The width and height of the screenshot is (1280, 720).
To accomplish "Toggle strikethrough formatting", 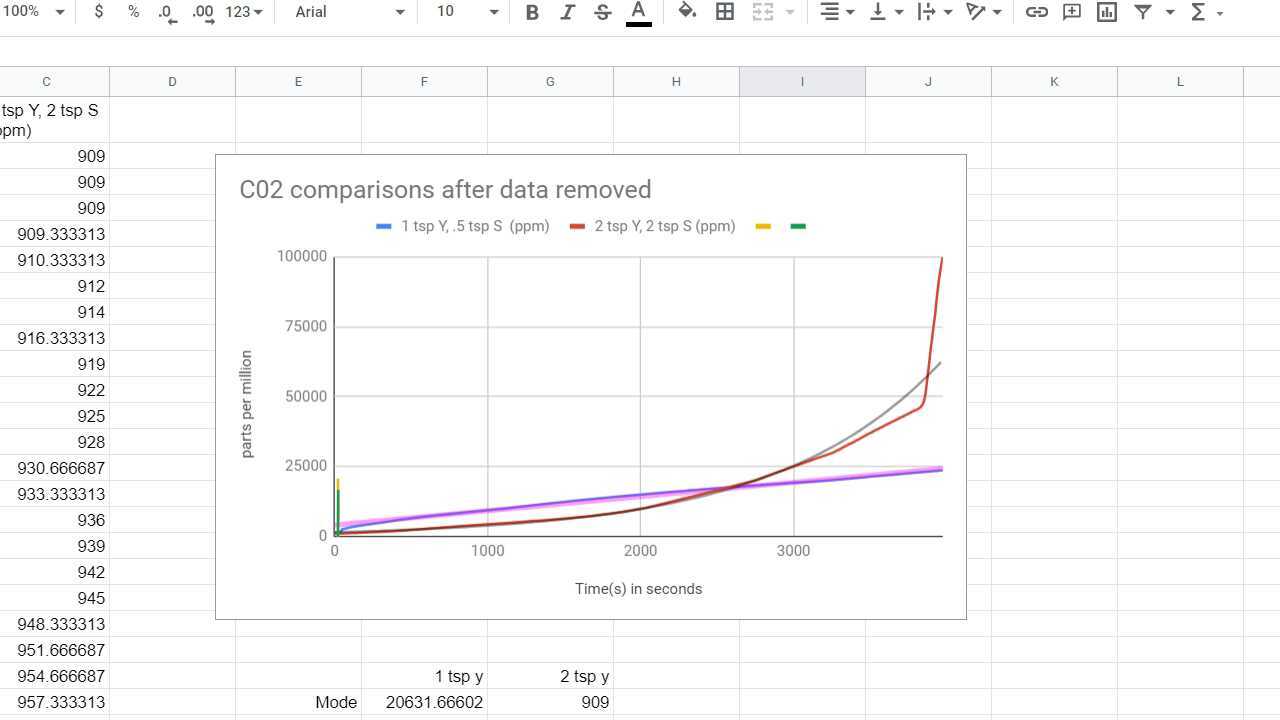I will coord(602,12).
